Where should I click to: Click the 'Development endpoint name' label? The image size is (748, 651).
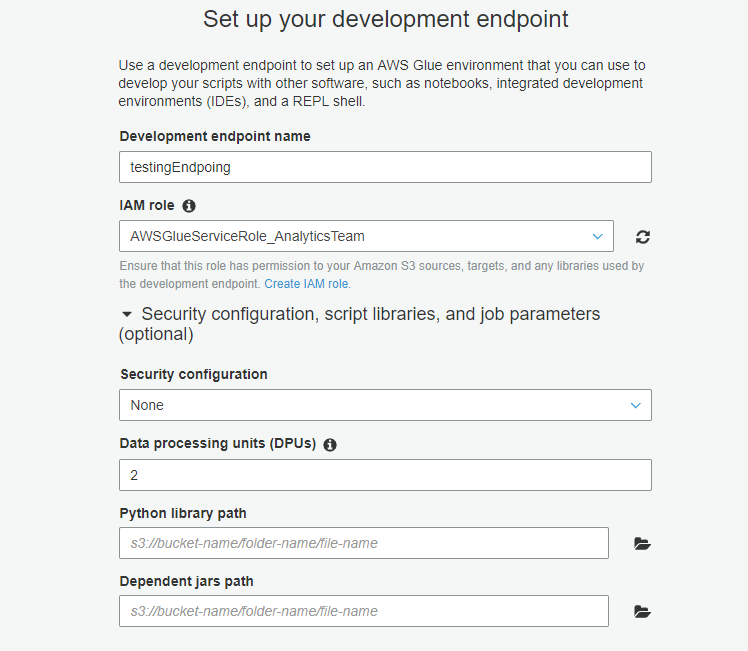pos(215,136)
